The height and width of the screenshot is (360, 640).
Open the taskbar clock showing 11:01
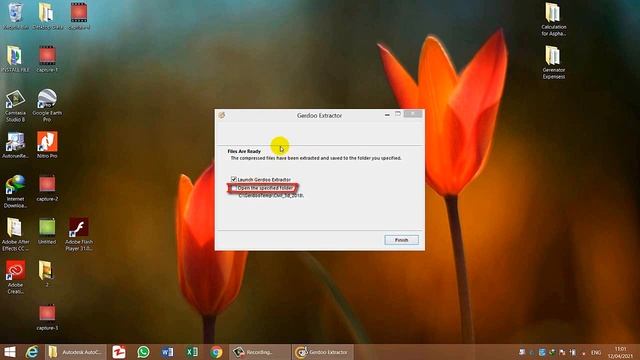(620, 352)
